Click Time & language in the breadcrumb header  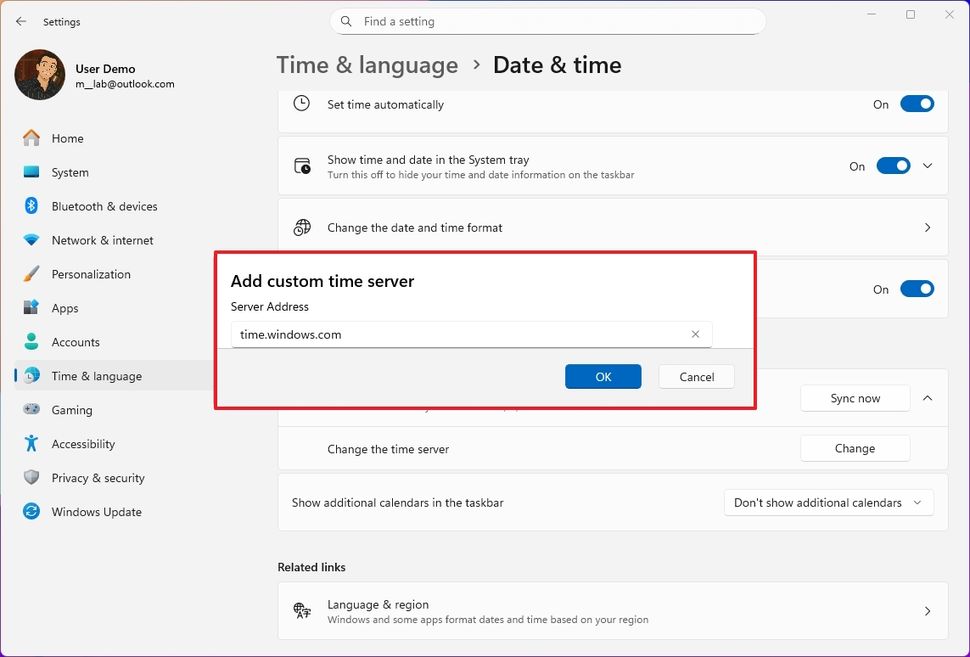(x=367, y=64)
